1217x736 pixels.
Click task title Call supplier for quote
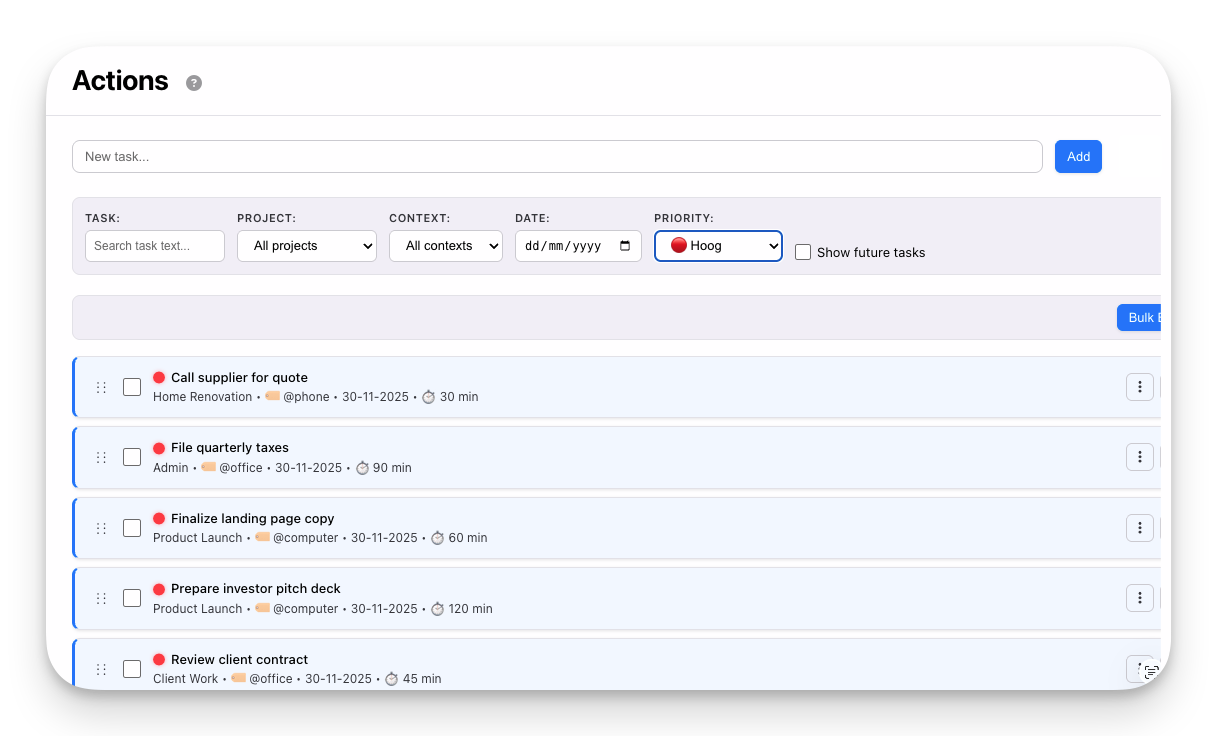coord(239,378)
